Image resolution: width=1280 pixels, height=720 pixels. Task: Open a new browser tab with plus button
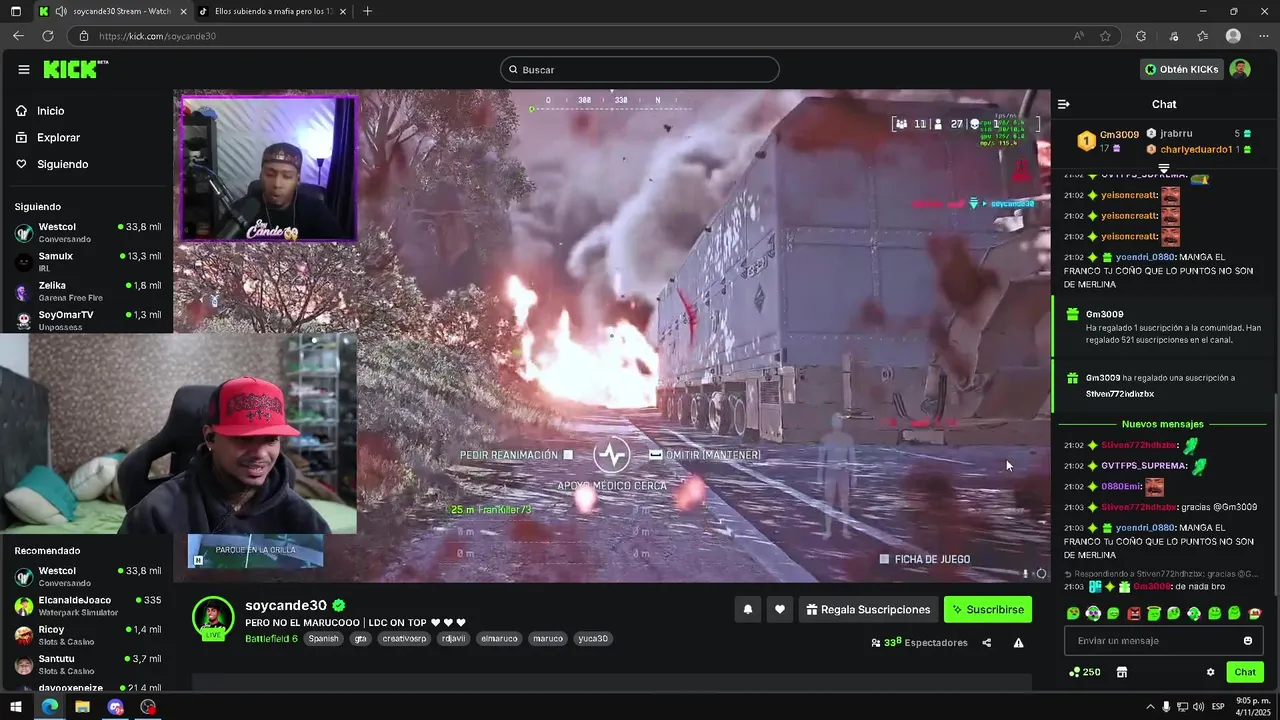(367, 11)
